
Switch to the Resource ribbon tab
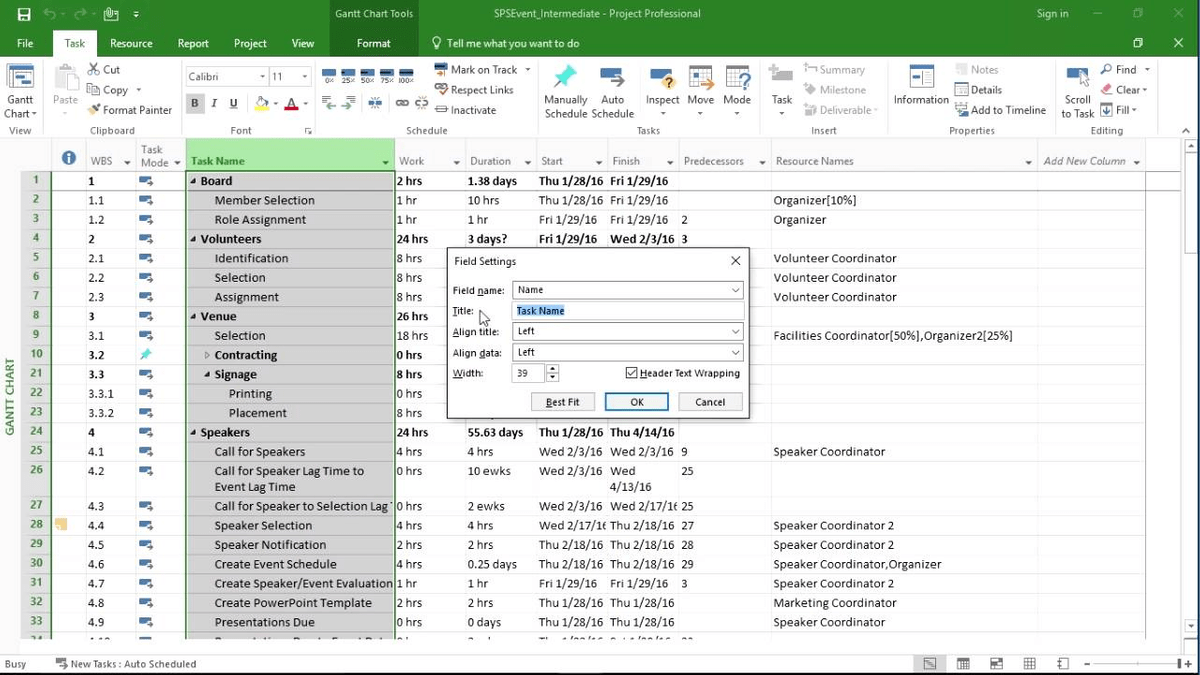pos(131,43)
